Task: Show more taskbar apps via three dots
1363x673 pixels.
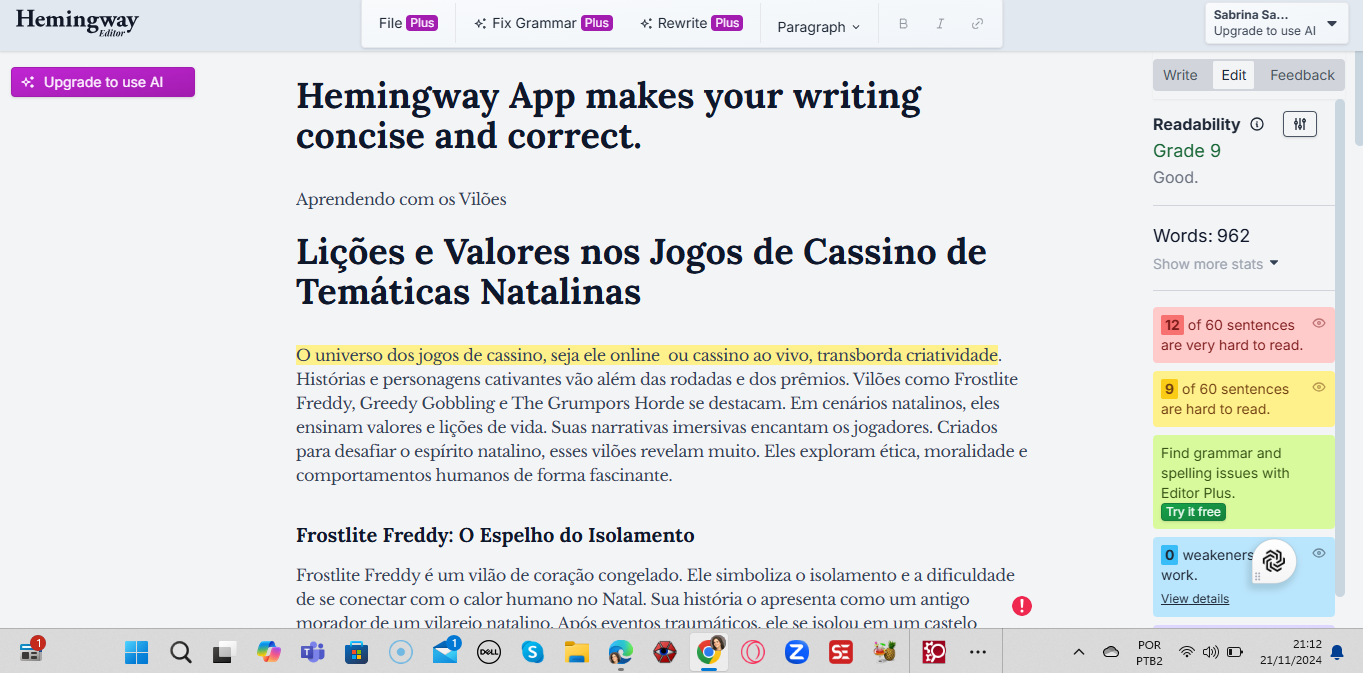Action: coord(978,653)
